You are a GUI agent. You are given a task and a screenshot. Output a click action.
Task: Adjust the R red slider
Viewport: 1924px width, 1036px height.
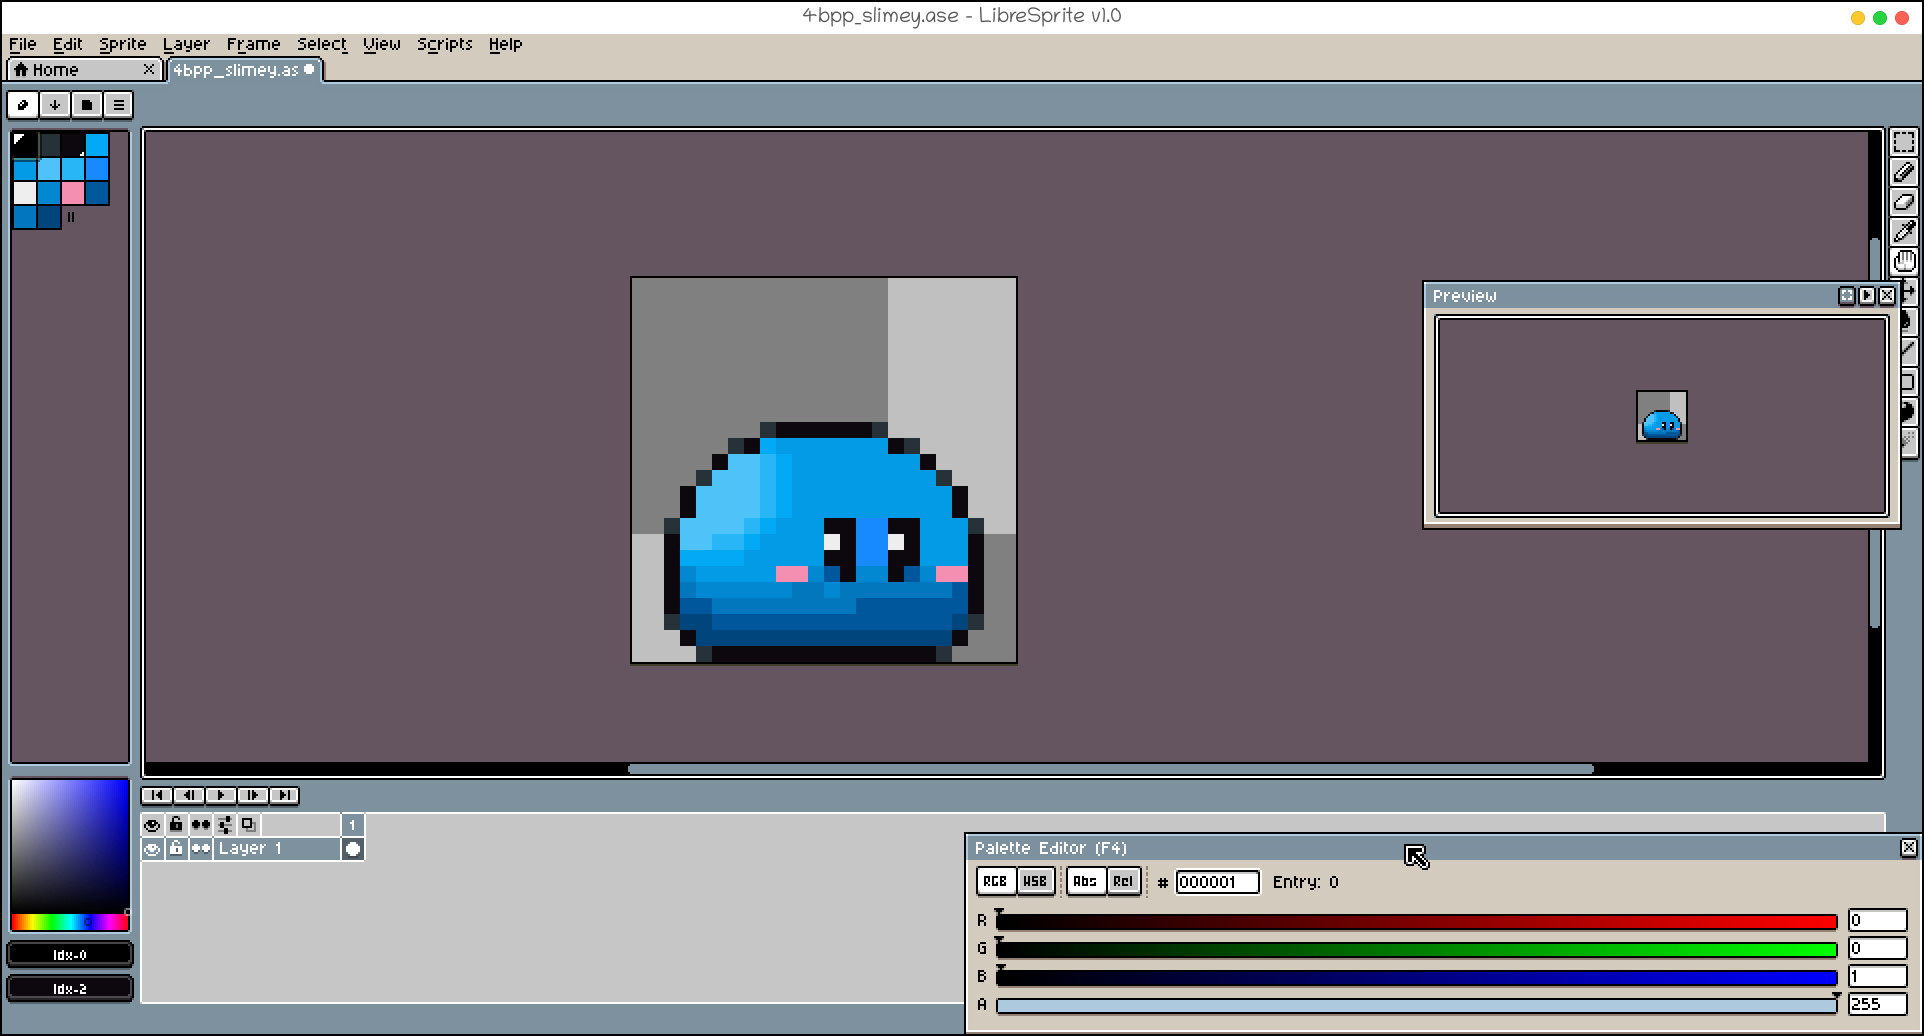tap(1417, 921)
